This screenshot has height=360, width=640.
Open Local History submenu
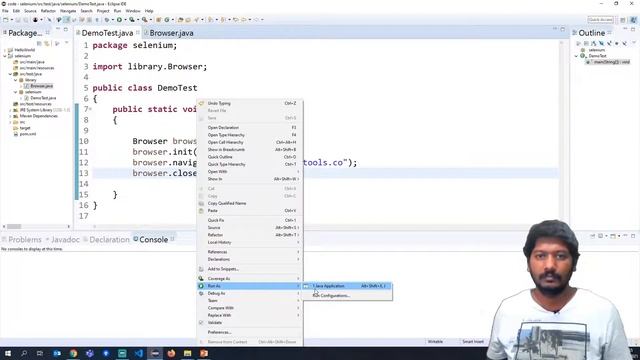coord(250,242)
